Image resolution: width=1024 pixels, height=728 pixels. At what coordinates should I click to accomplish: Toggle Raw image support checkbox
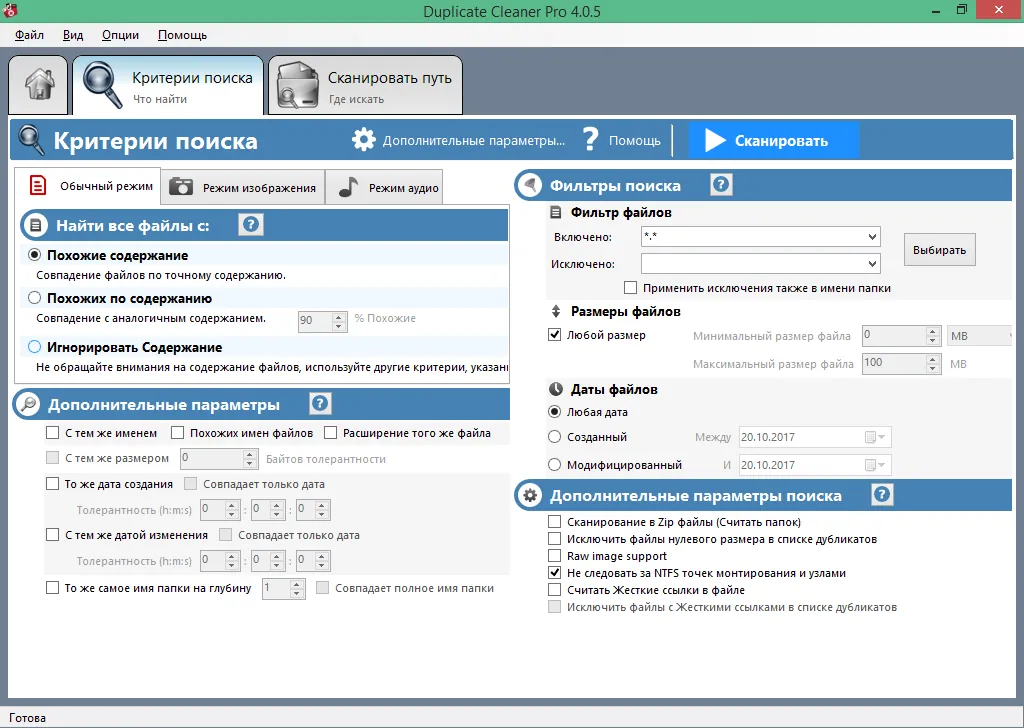[x=554, y=556]
